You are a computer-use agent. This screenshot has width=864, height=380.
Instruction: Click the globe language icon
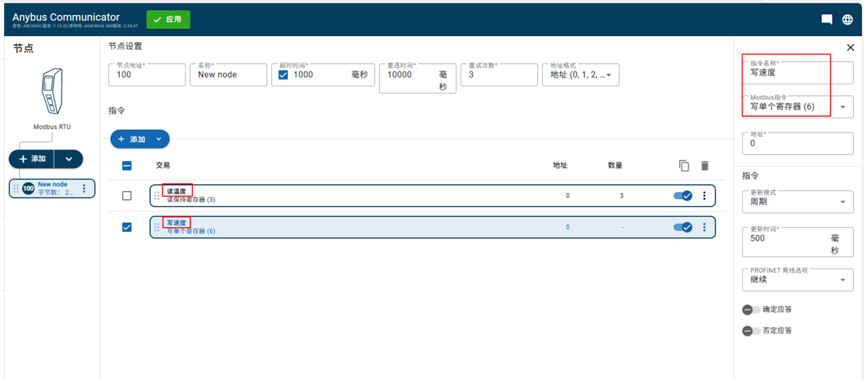pos(847,19)
